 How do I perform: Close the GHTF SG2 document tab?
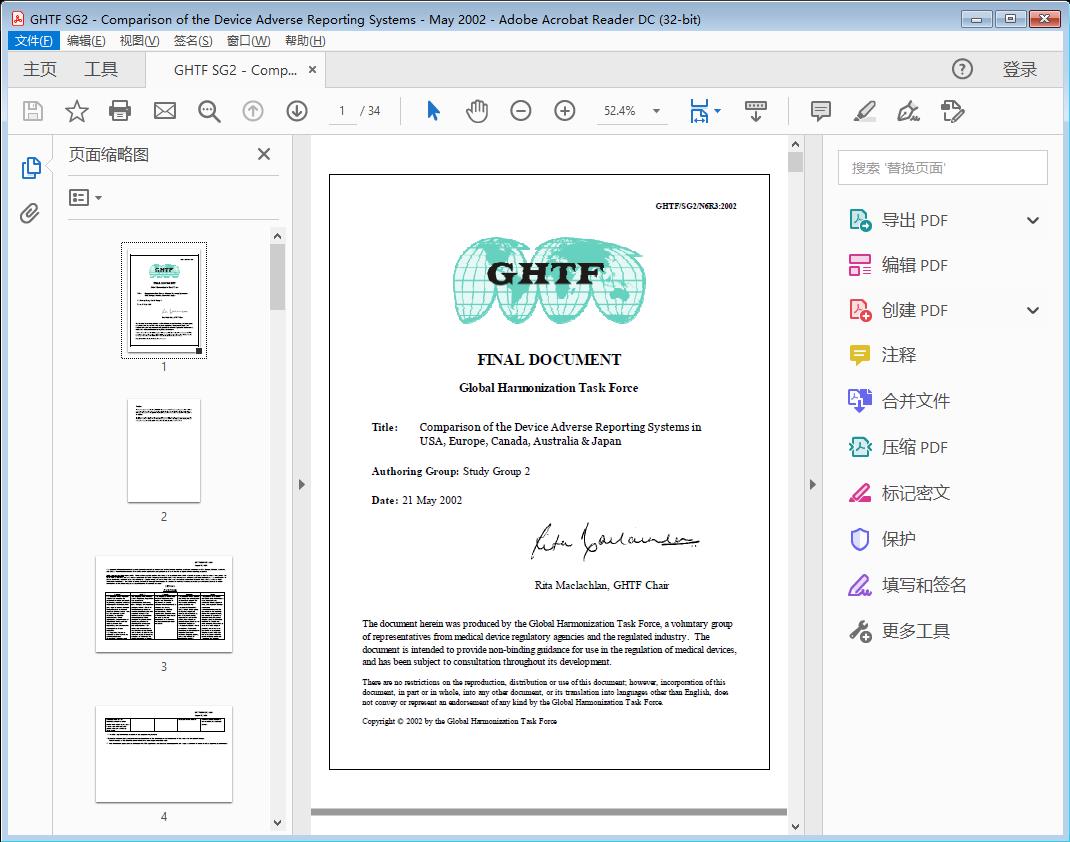(x=313, y=70)
